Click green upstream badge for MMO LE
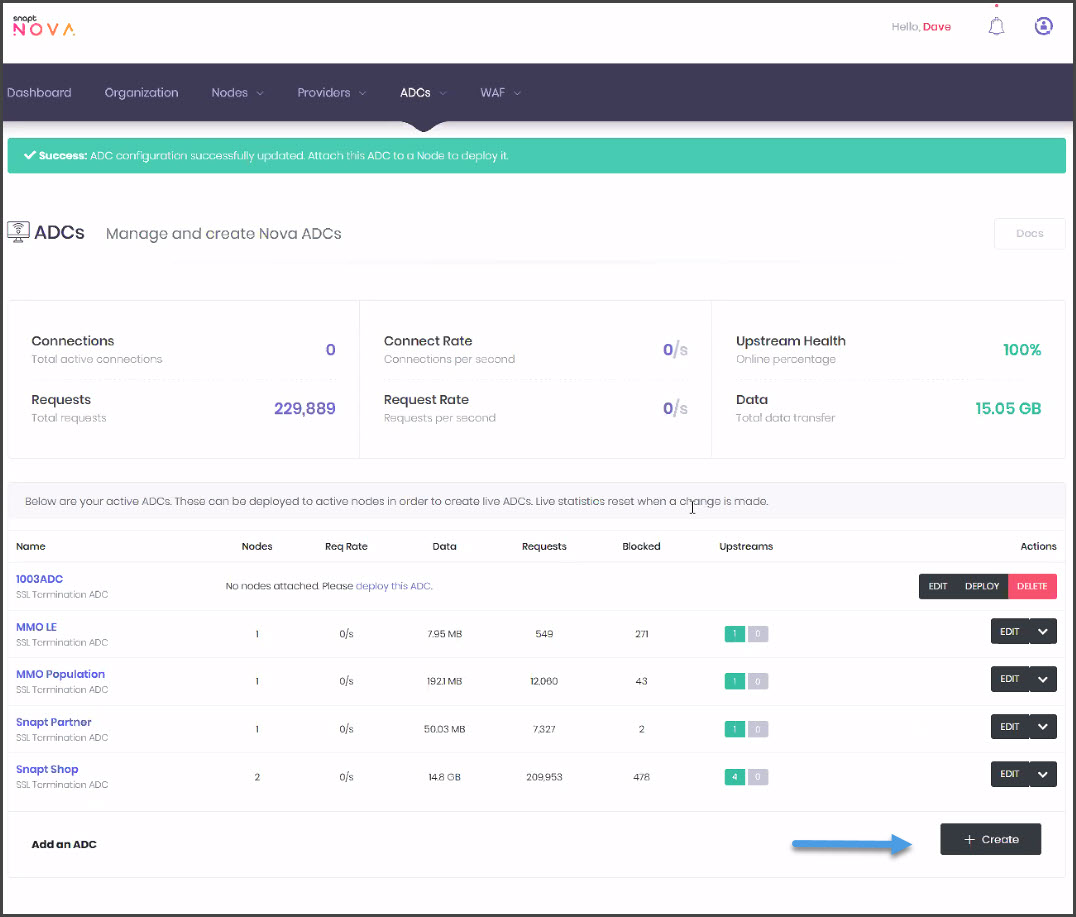The image size is (1076, 917). [734, 634]
